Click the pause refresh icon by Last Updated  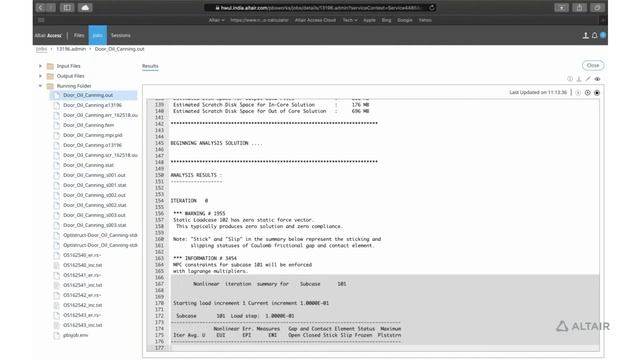tap(578, 93)
